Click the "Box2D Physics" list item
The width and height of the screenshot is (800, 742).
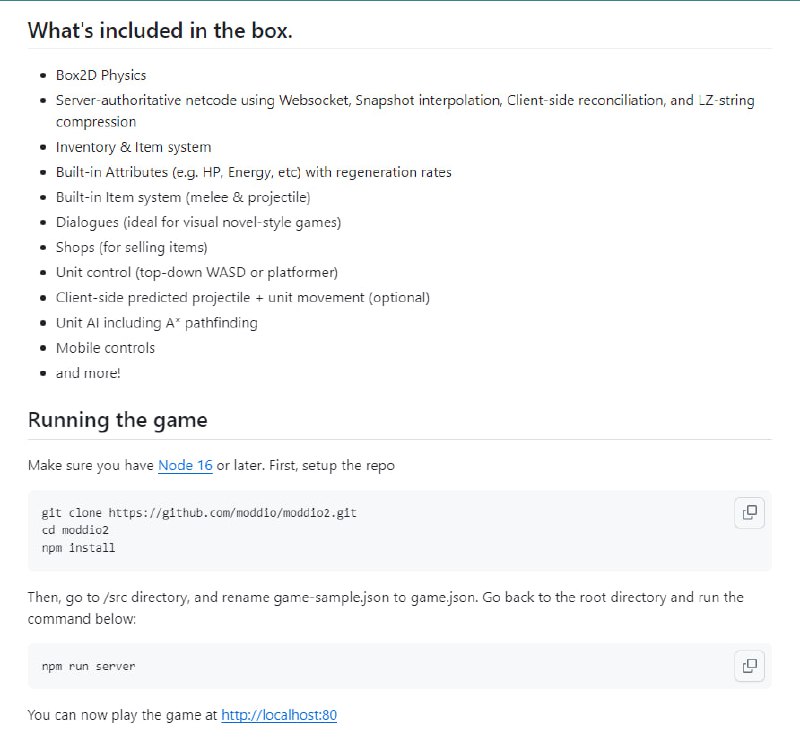click(x=101, y=75)
